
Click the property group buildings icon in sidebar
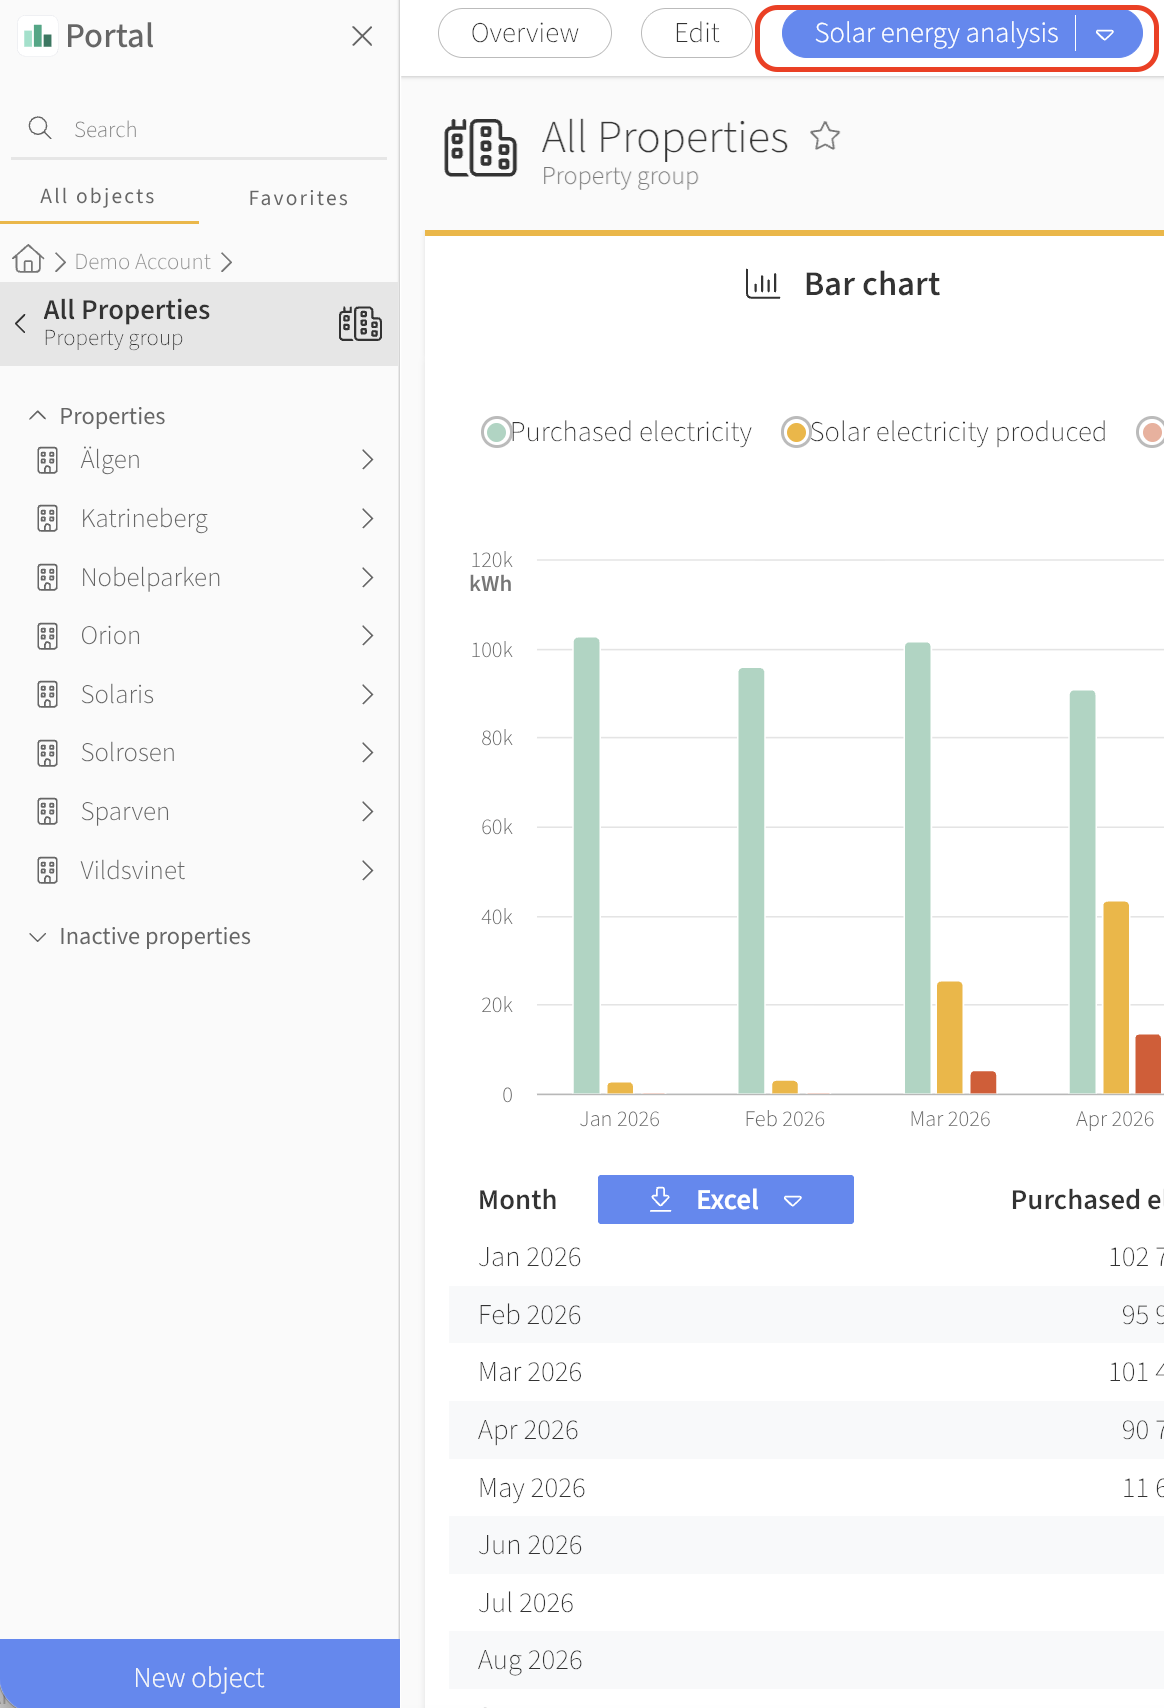pyautogui.click(x=360, y=324)
